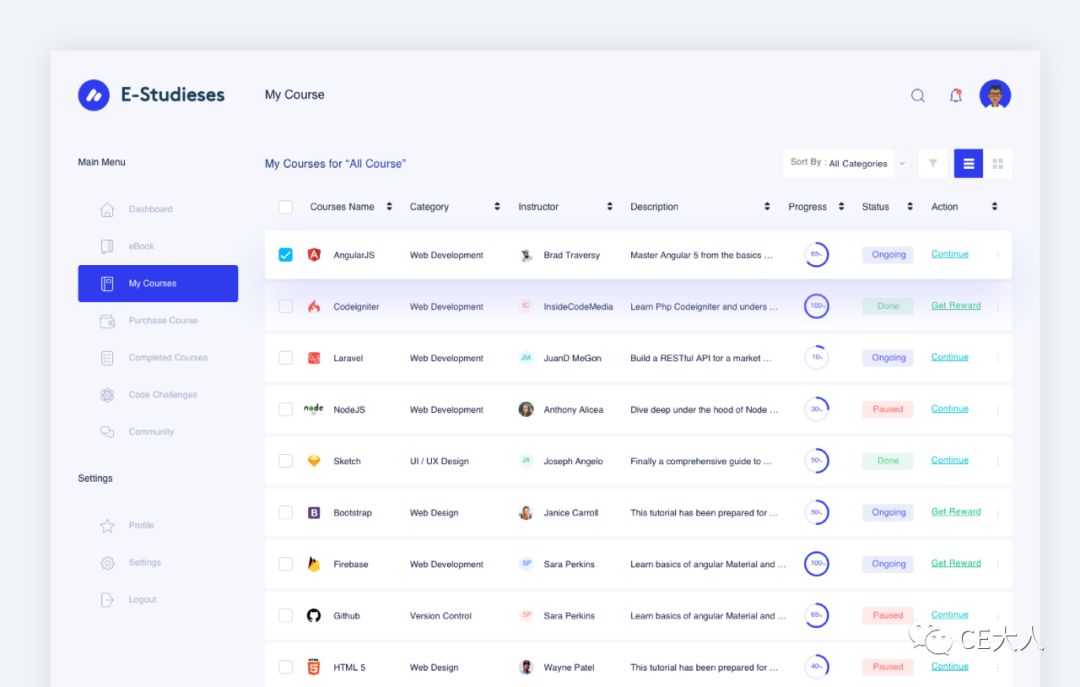Viewport: 1080px width, 687px height.
Task: Click the NodeJS logo icon
Action: tap(313, 409)
